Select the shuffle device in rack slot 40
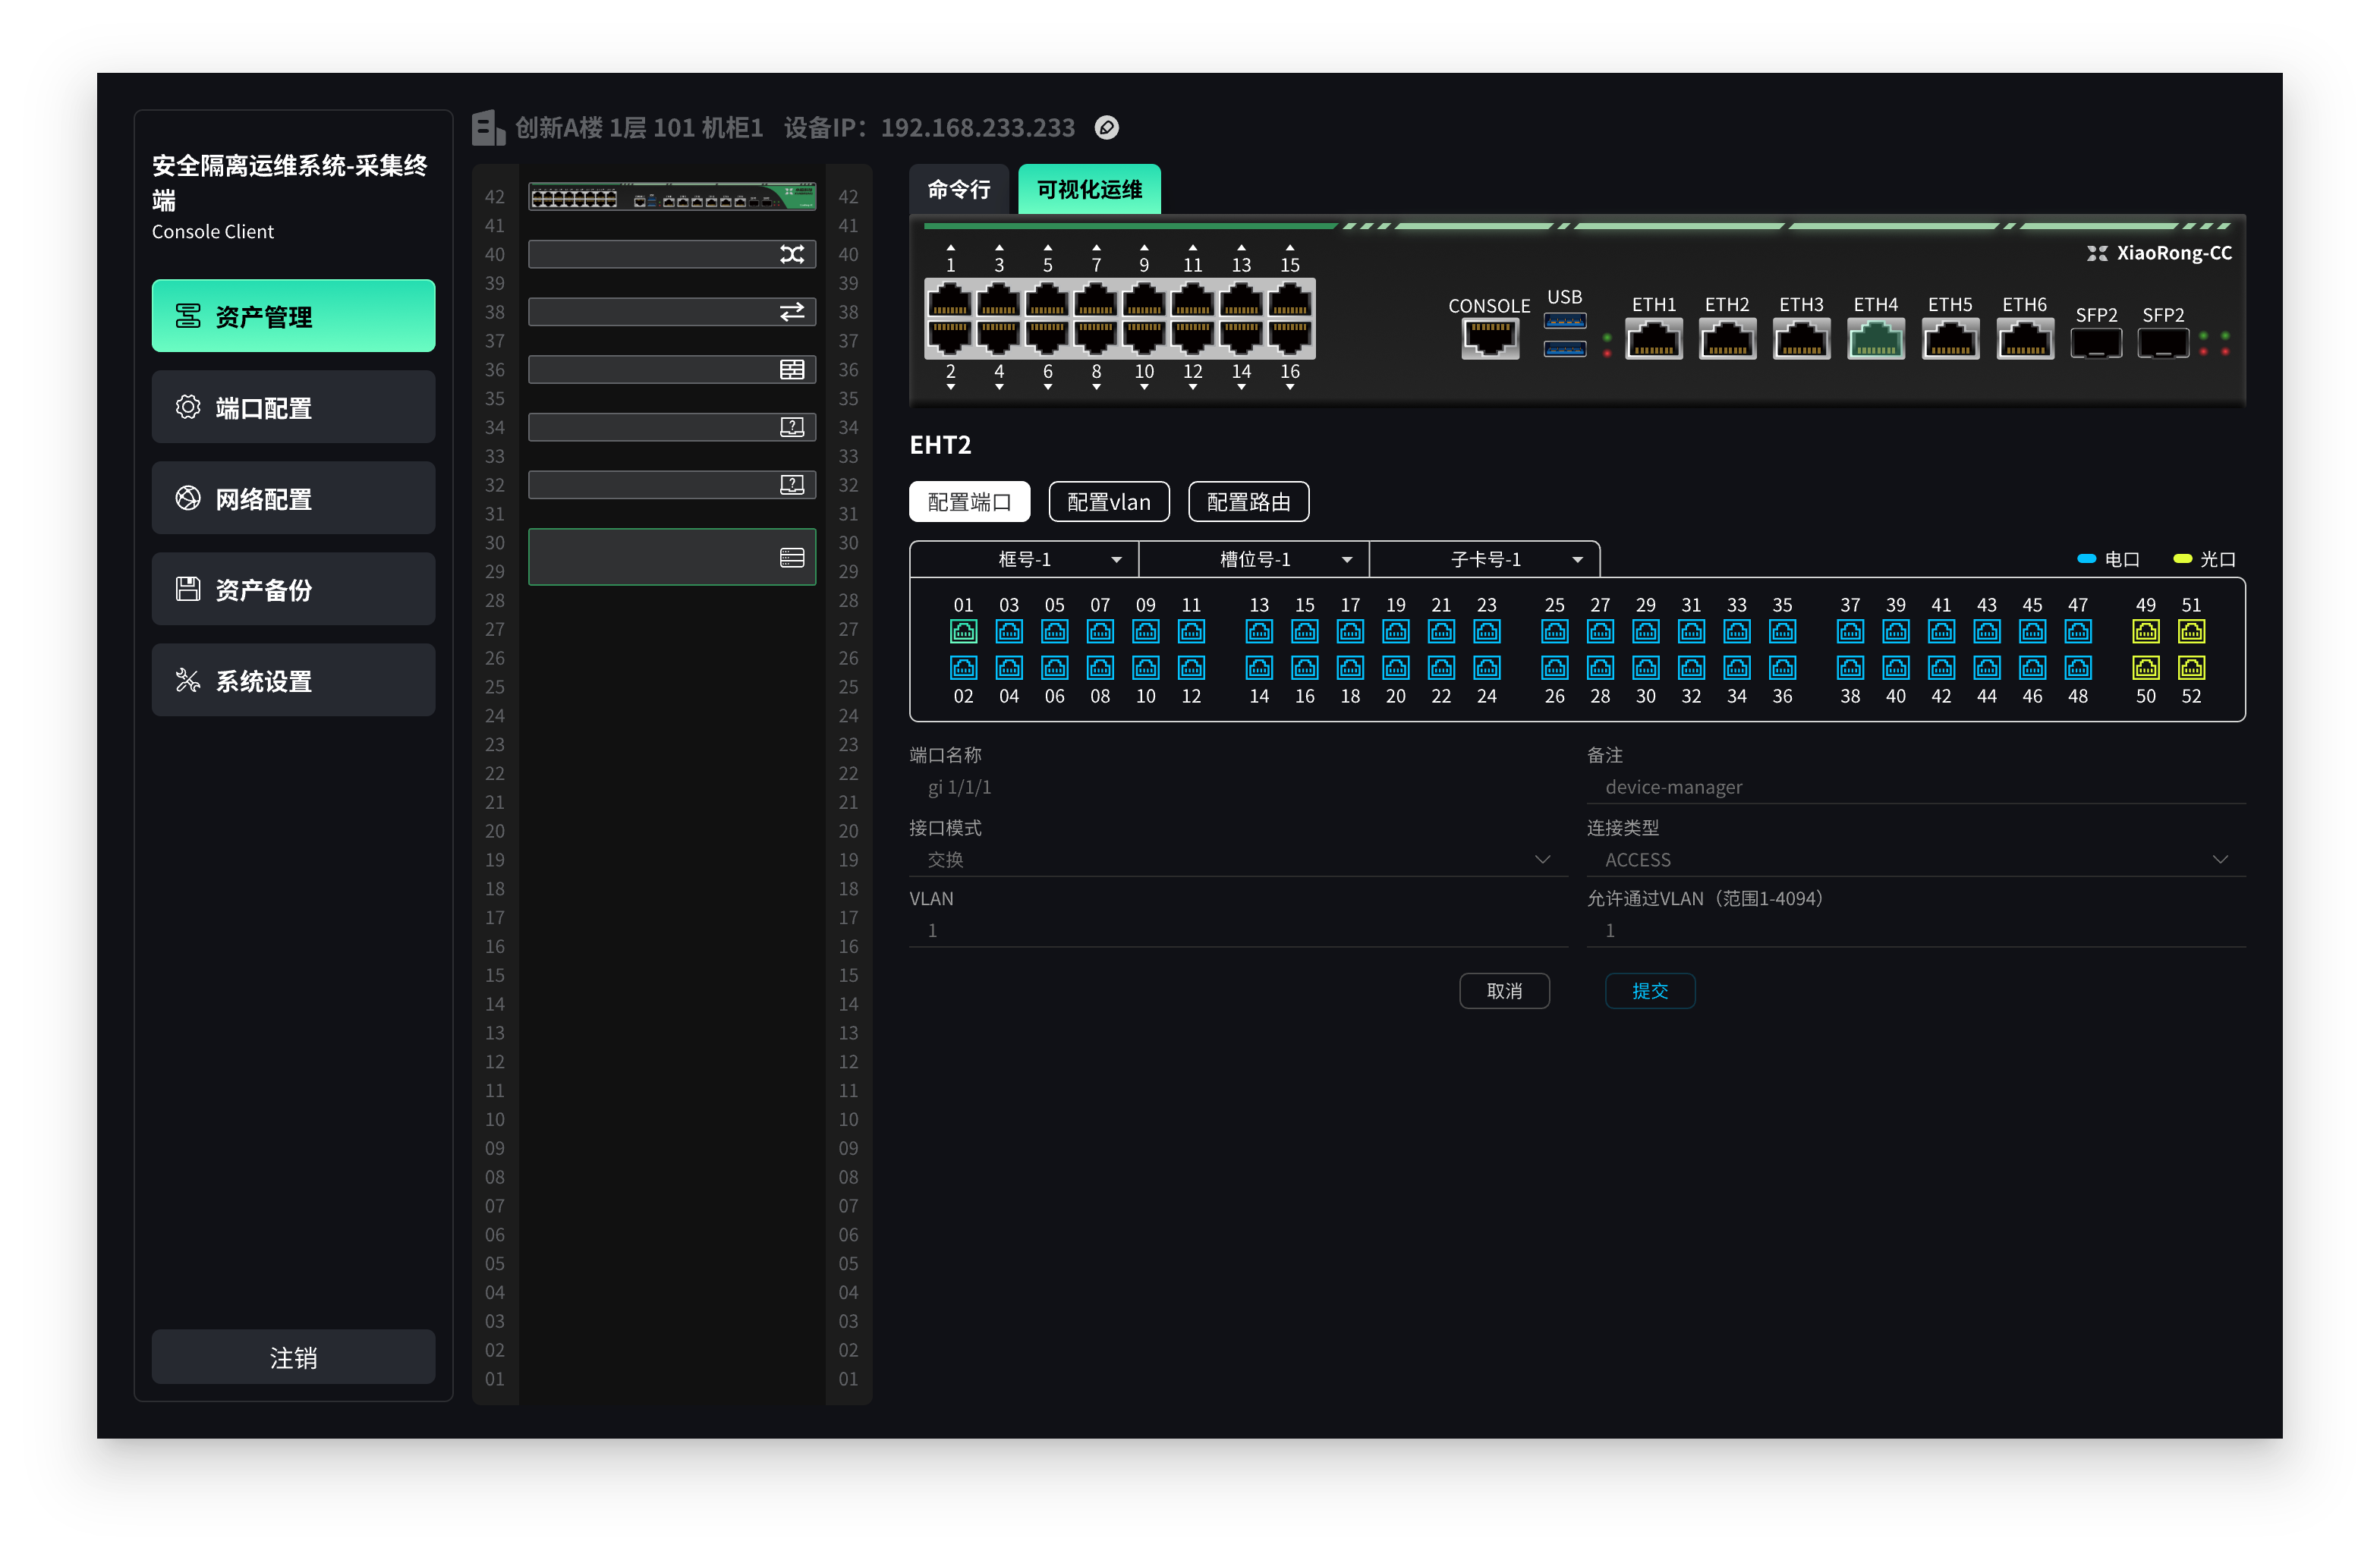The height and width of the screenshot is (1560, 2380). pos(672,254)
